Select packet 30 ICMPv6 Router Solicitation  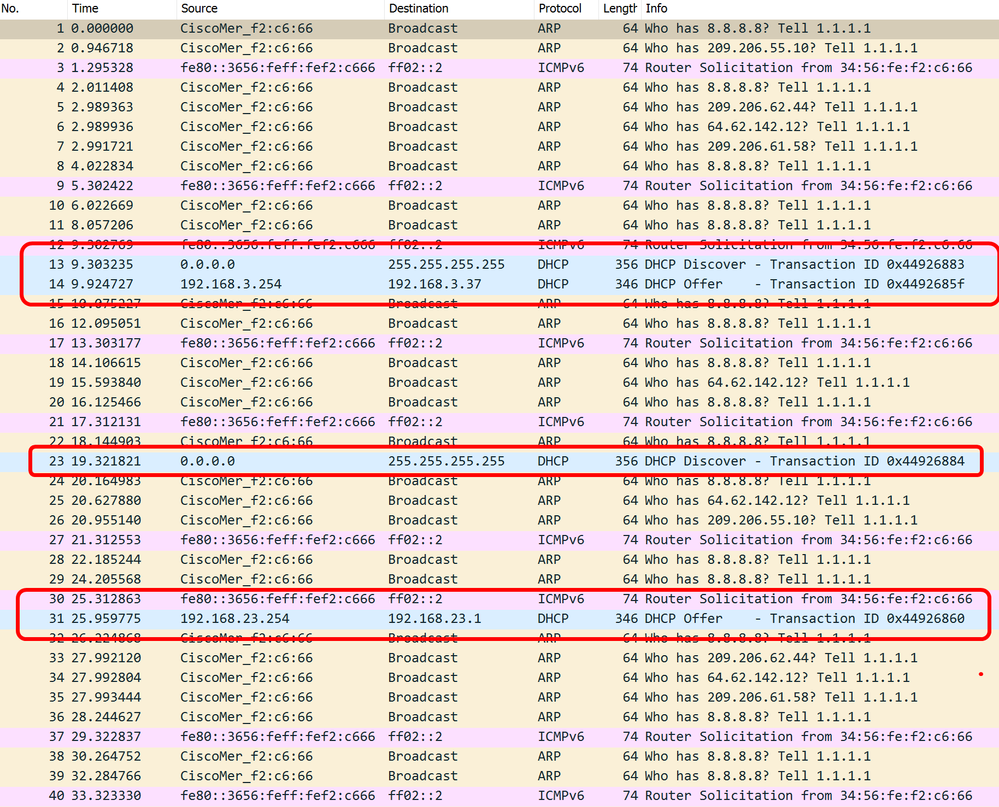click(500, 599)
